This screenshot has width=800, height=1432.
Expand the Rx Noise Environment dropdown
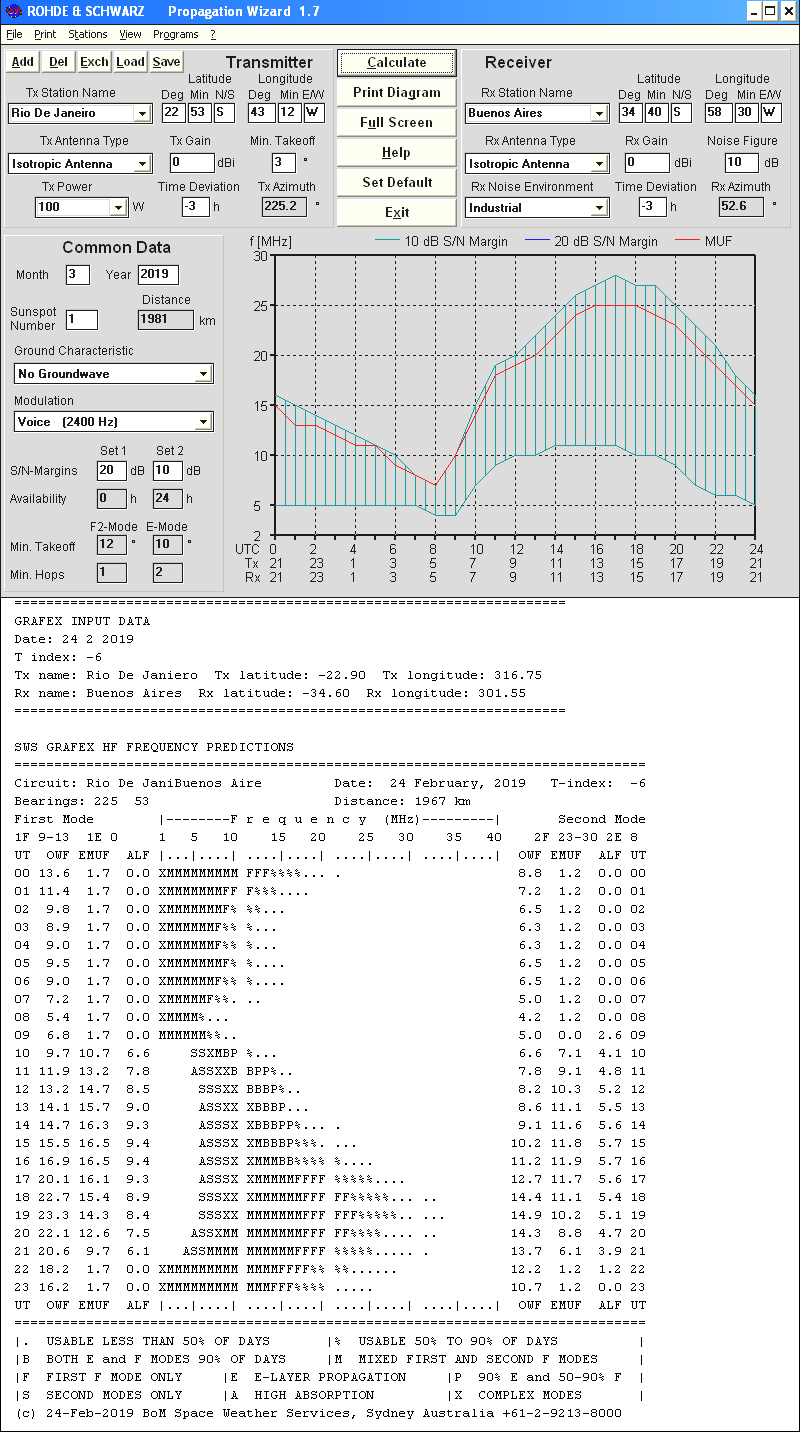(x=599, y=208)
